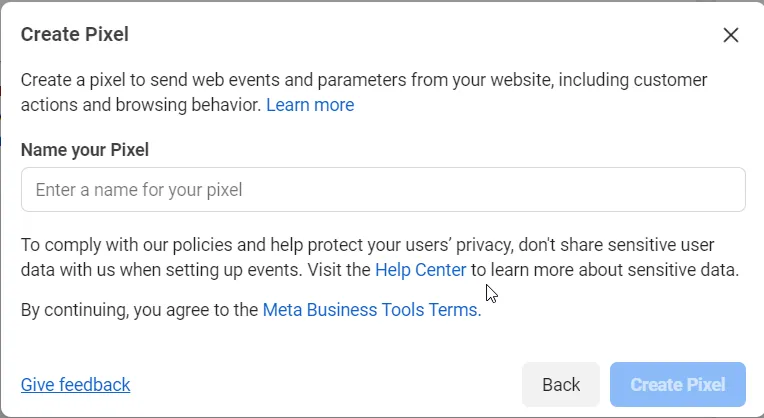Follow the blue link after "browsing behavior"
764x418 pixels.
coord(310,105)
